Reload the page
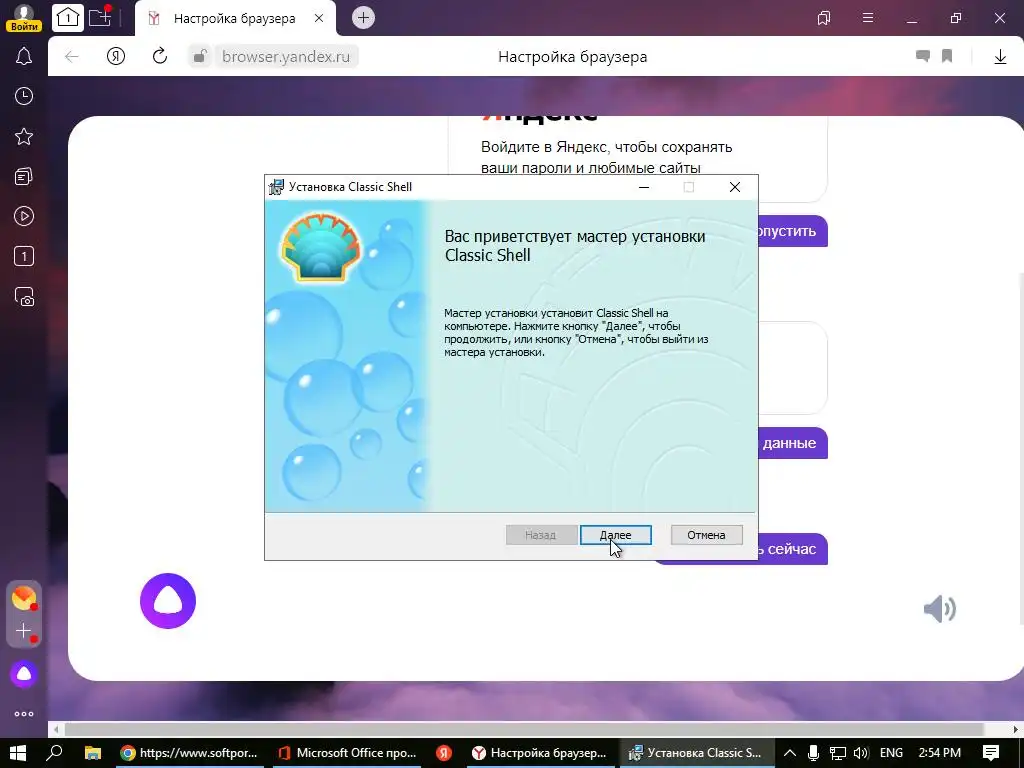 pyautogui.click(x=160, y=56)
